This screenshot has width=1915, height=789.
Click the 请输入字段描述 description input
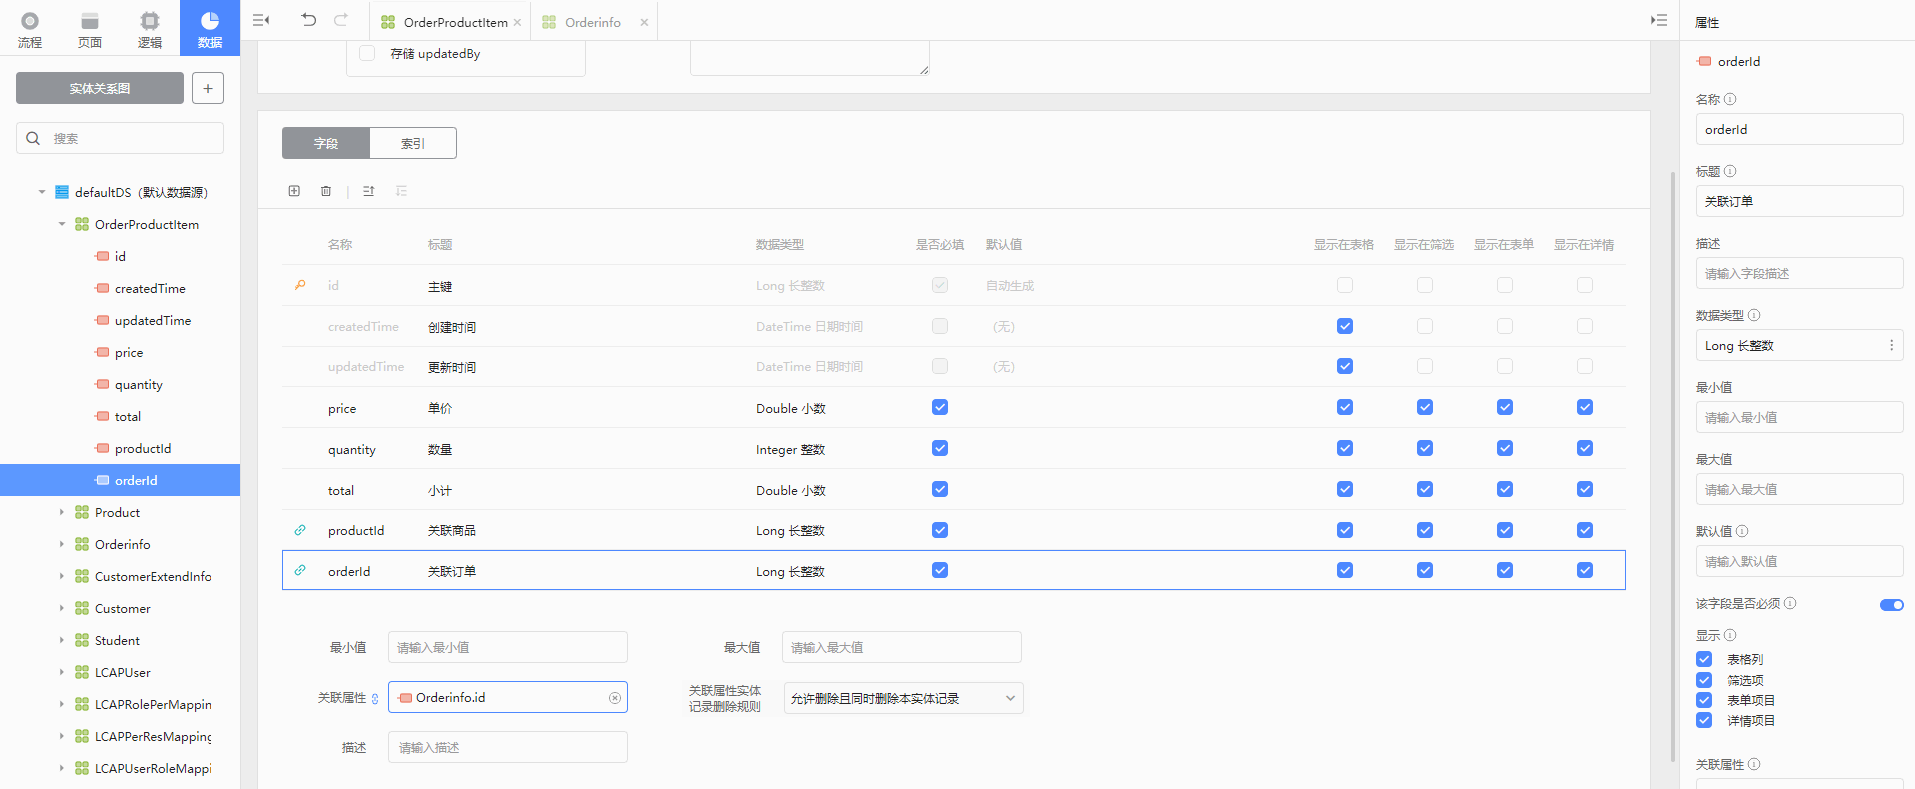(1799, 273)
